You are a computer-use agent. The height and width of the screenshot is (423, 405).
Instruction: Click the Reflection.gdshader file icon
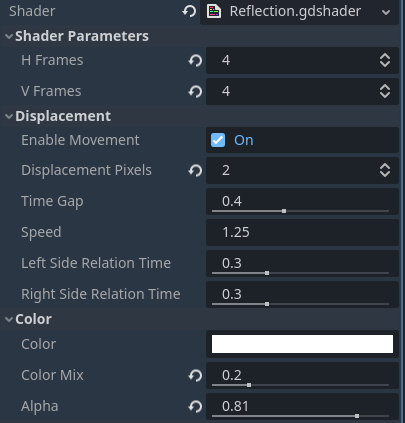(x=214, y=11)
